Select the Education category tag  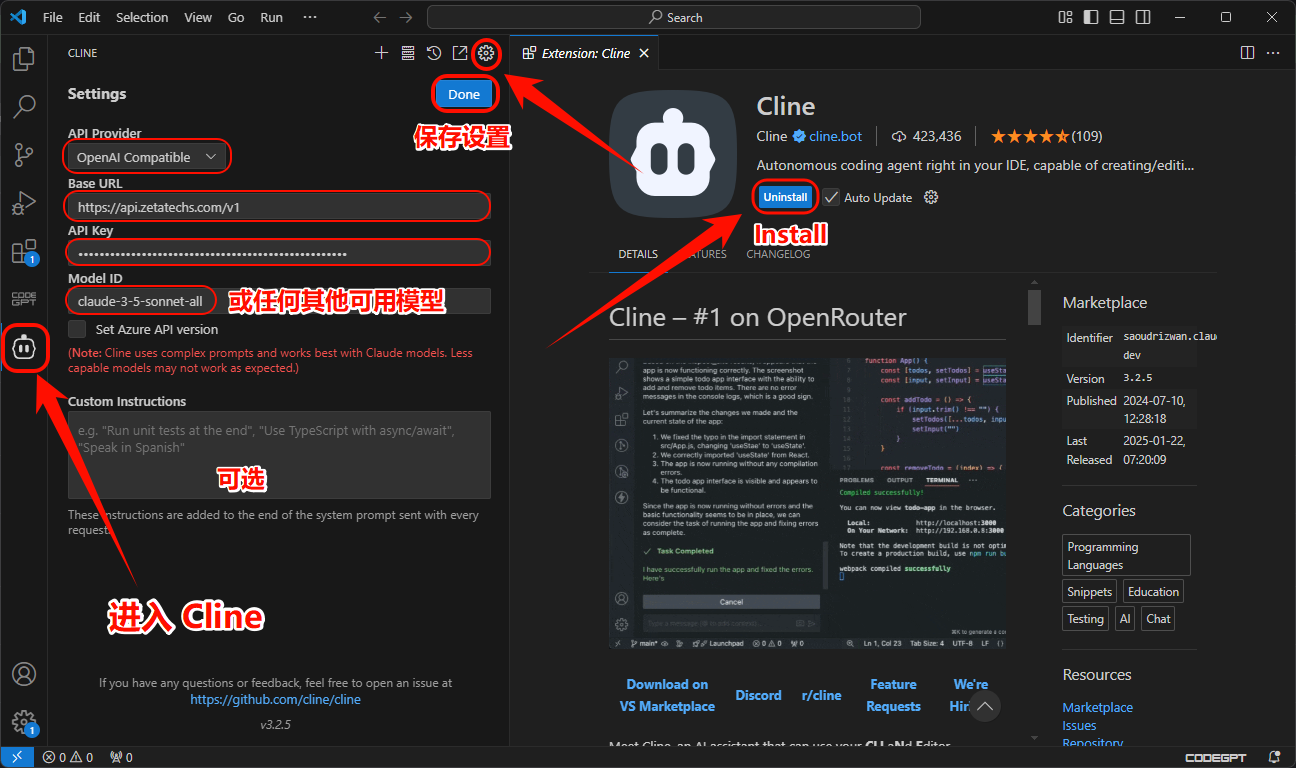1153,591
